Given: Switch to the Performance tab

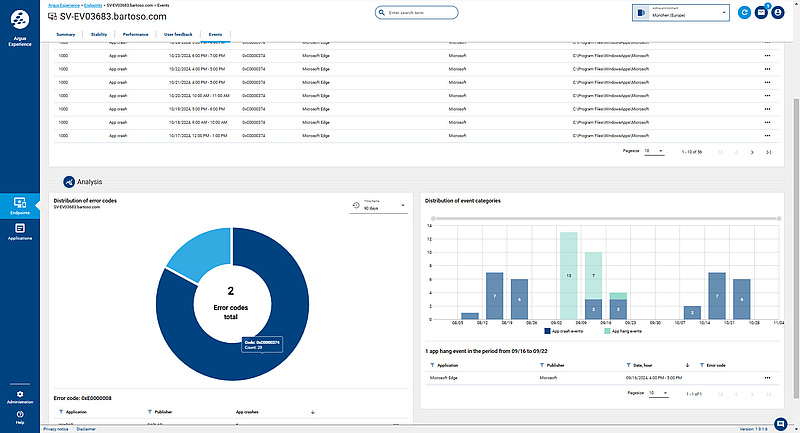Looking at the screenshot, I should [136, 34].
